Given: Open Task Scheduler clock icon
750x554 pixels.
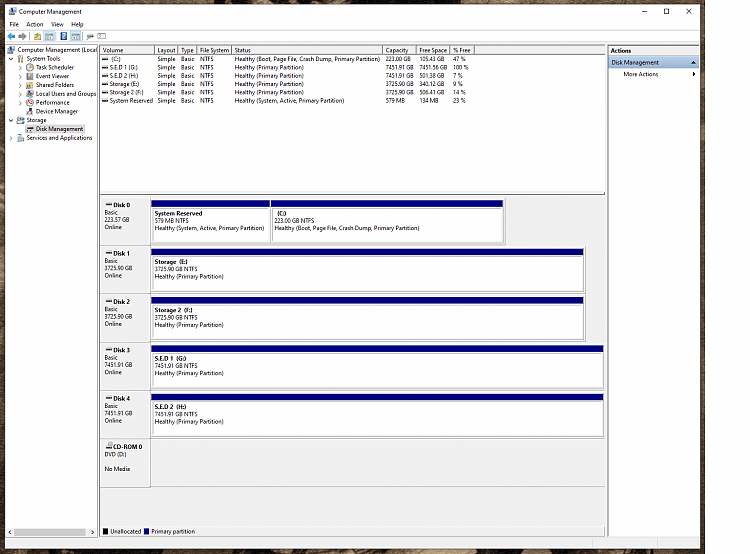Looking at the screenshot, I should [x=30, y=67].
